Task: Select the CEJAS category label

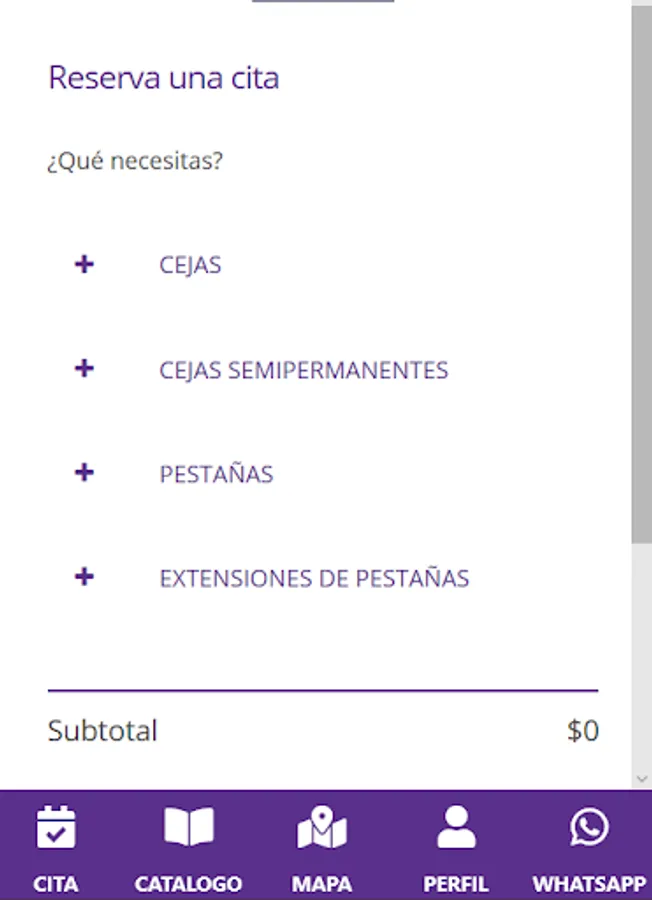Action: coord(190,265)
